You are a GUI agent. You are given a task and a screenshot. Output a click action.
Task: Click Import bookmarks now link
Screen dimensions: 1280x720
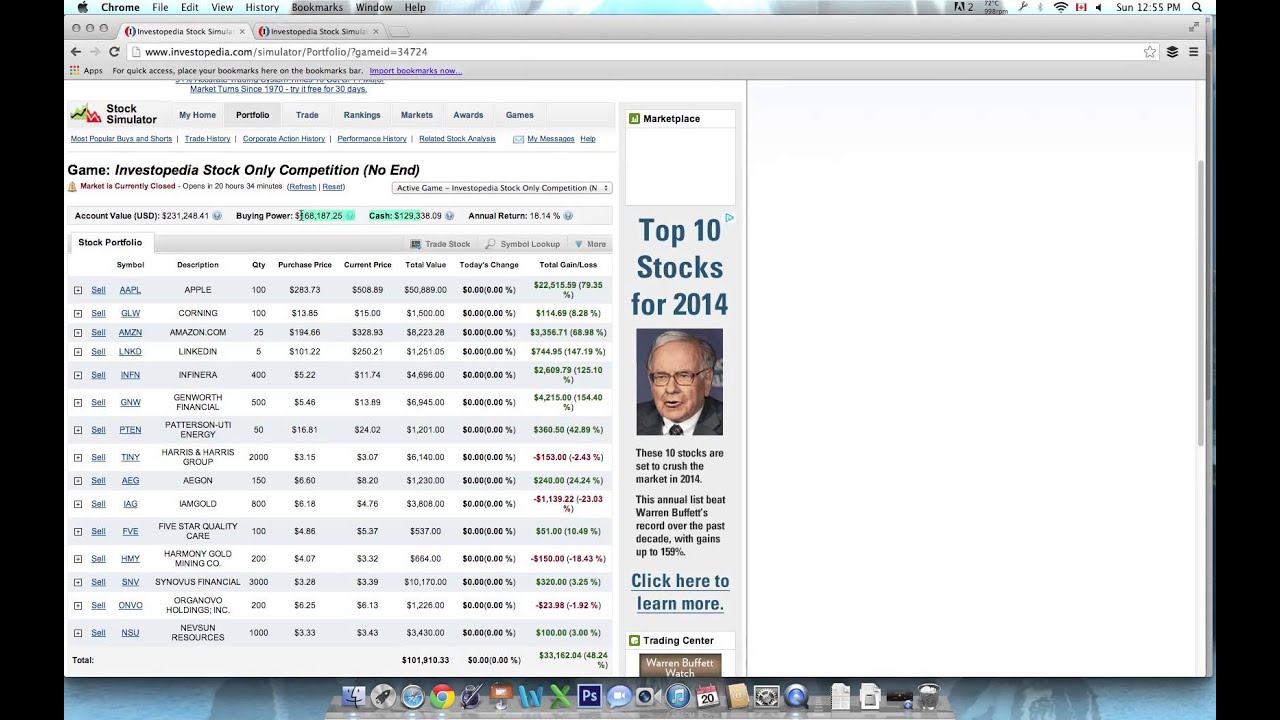click(x=415, y=71)
